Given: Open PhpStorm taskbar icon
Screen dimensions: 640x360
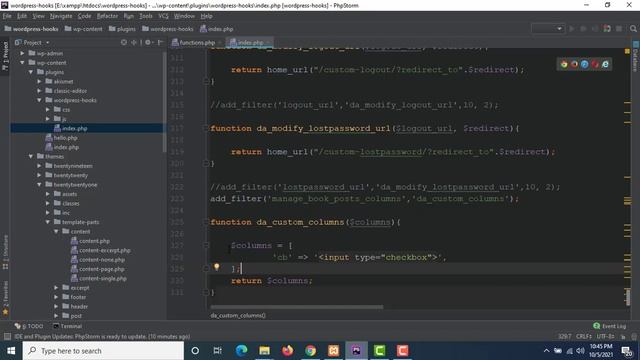Looking at the screenshot, I should (x=356, y=351).
